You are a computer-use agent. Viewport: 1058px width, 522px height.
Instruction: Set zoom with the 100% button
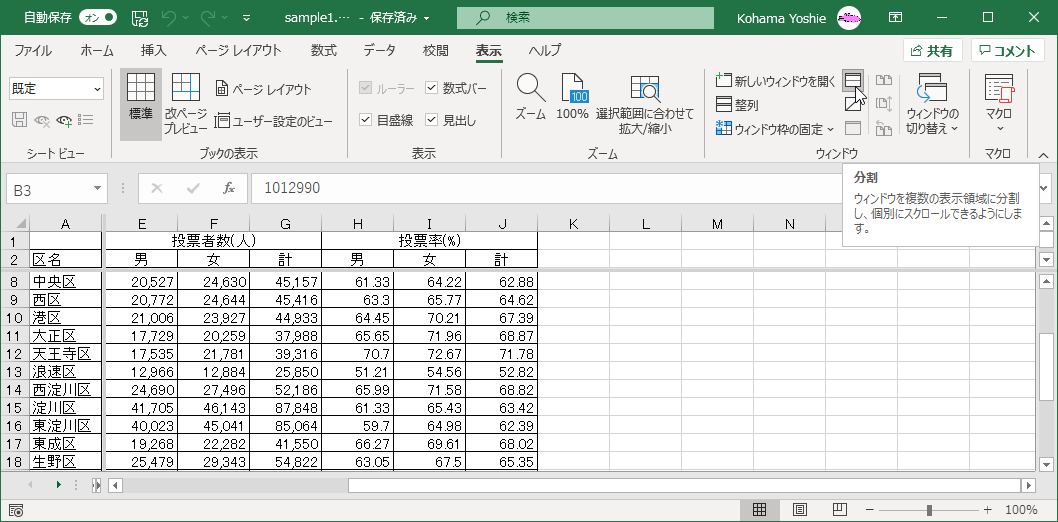tap(572, 97)
